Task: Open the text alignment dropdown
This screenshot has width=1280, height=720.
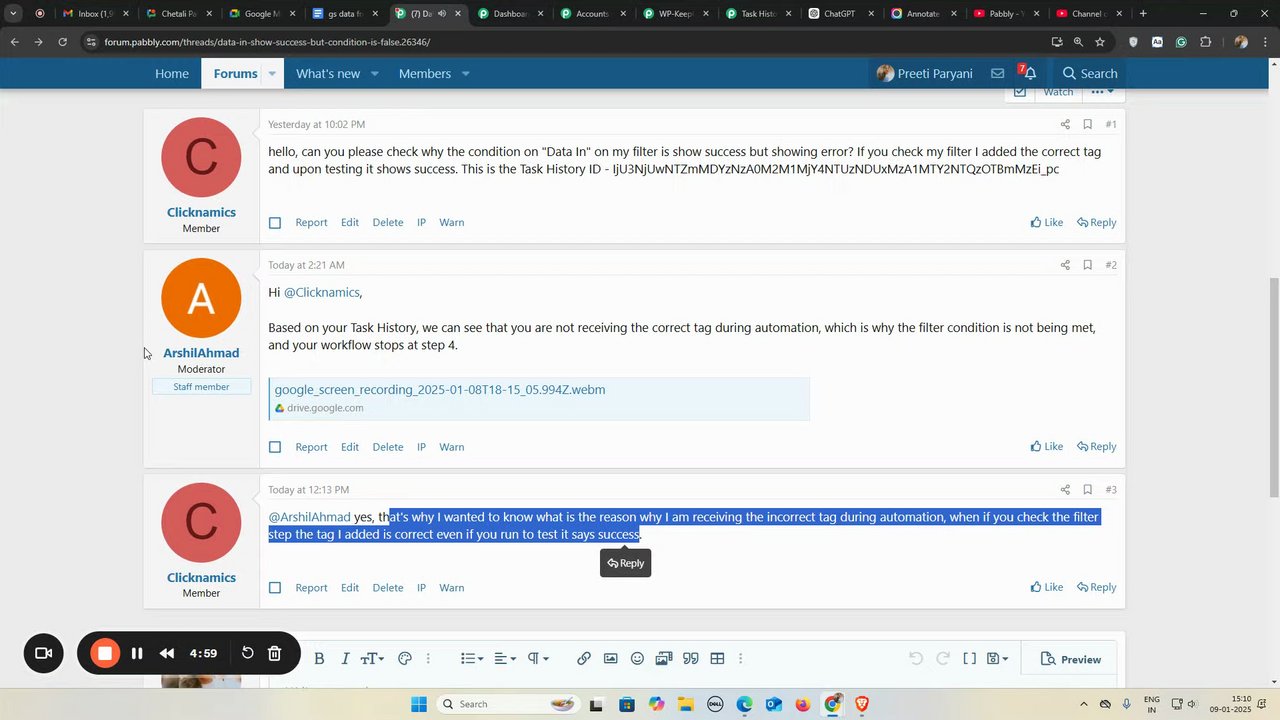Action: pyautogui.click(x=505, y=659)
